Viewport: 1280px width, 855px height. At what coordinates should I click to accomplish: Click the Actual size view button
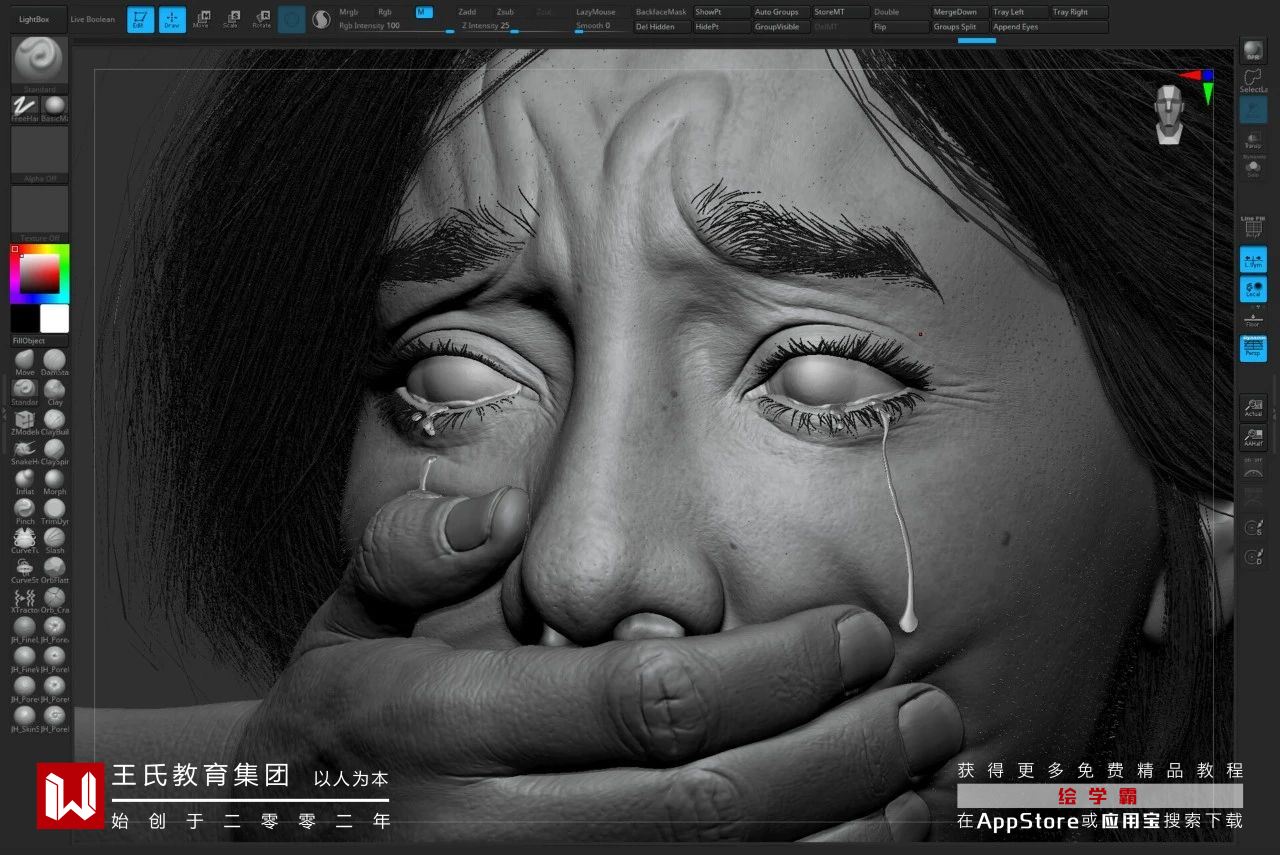click(1253, 407)
